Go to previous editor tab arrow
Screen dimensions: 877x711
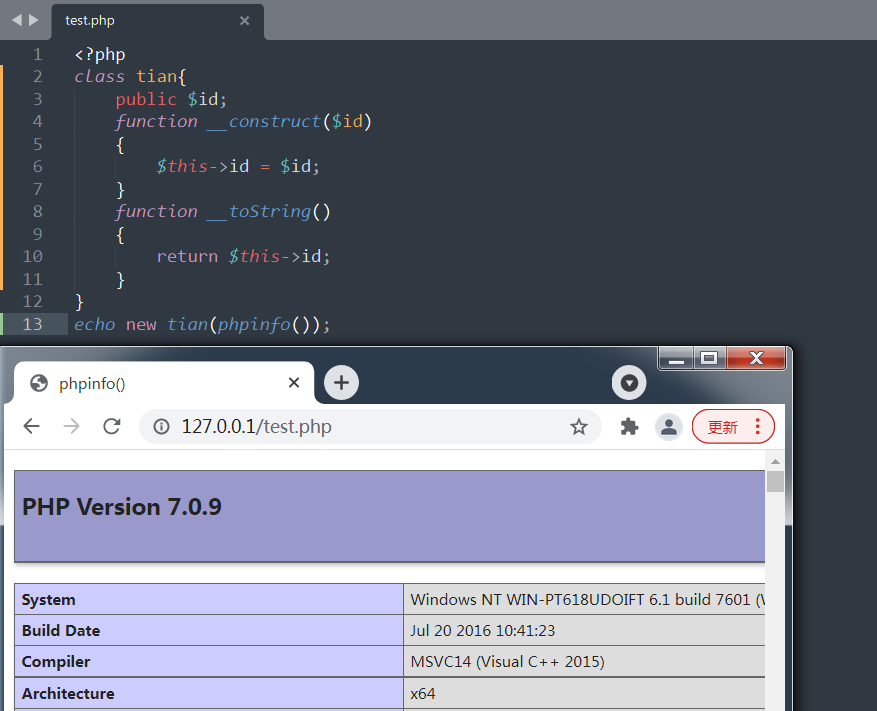[16, 20]
